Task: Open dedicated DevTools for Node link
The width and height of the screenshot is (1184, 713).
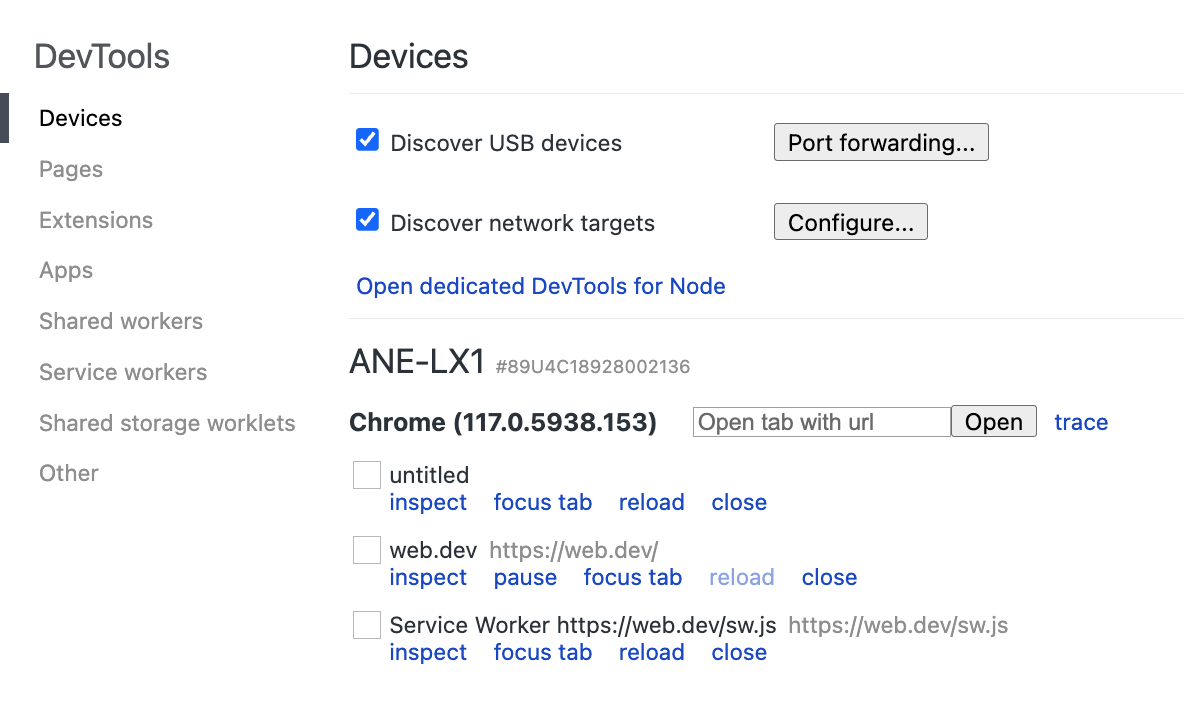Action: click(541, 286)
